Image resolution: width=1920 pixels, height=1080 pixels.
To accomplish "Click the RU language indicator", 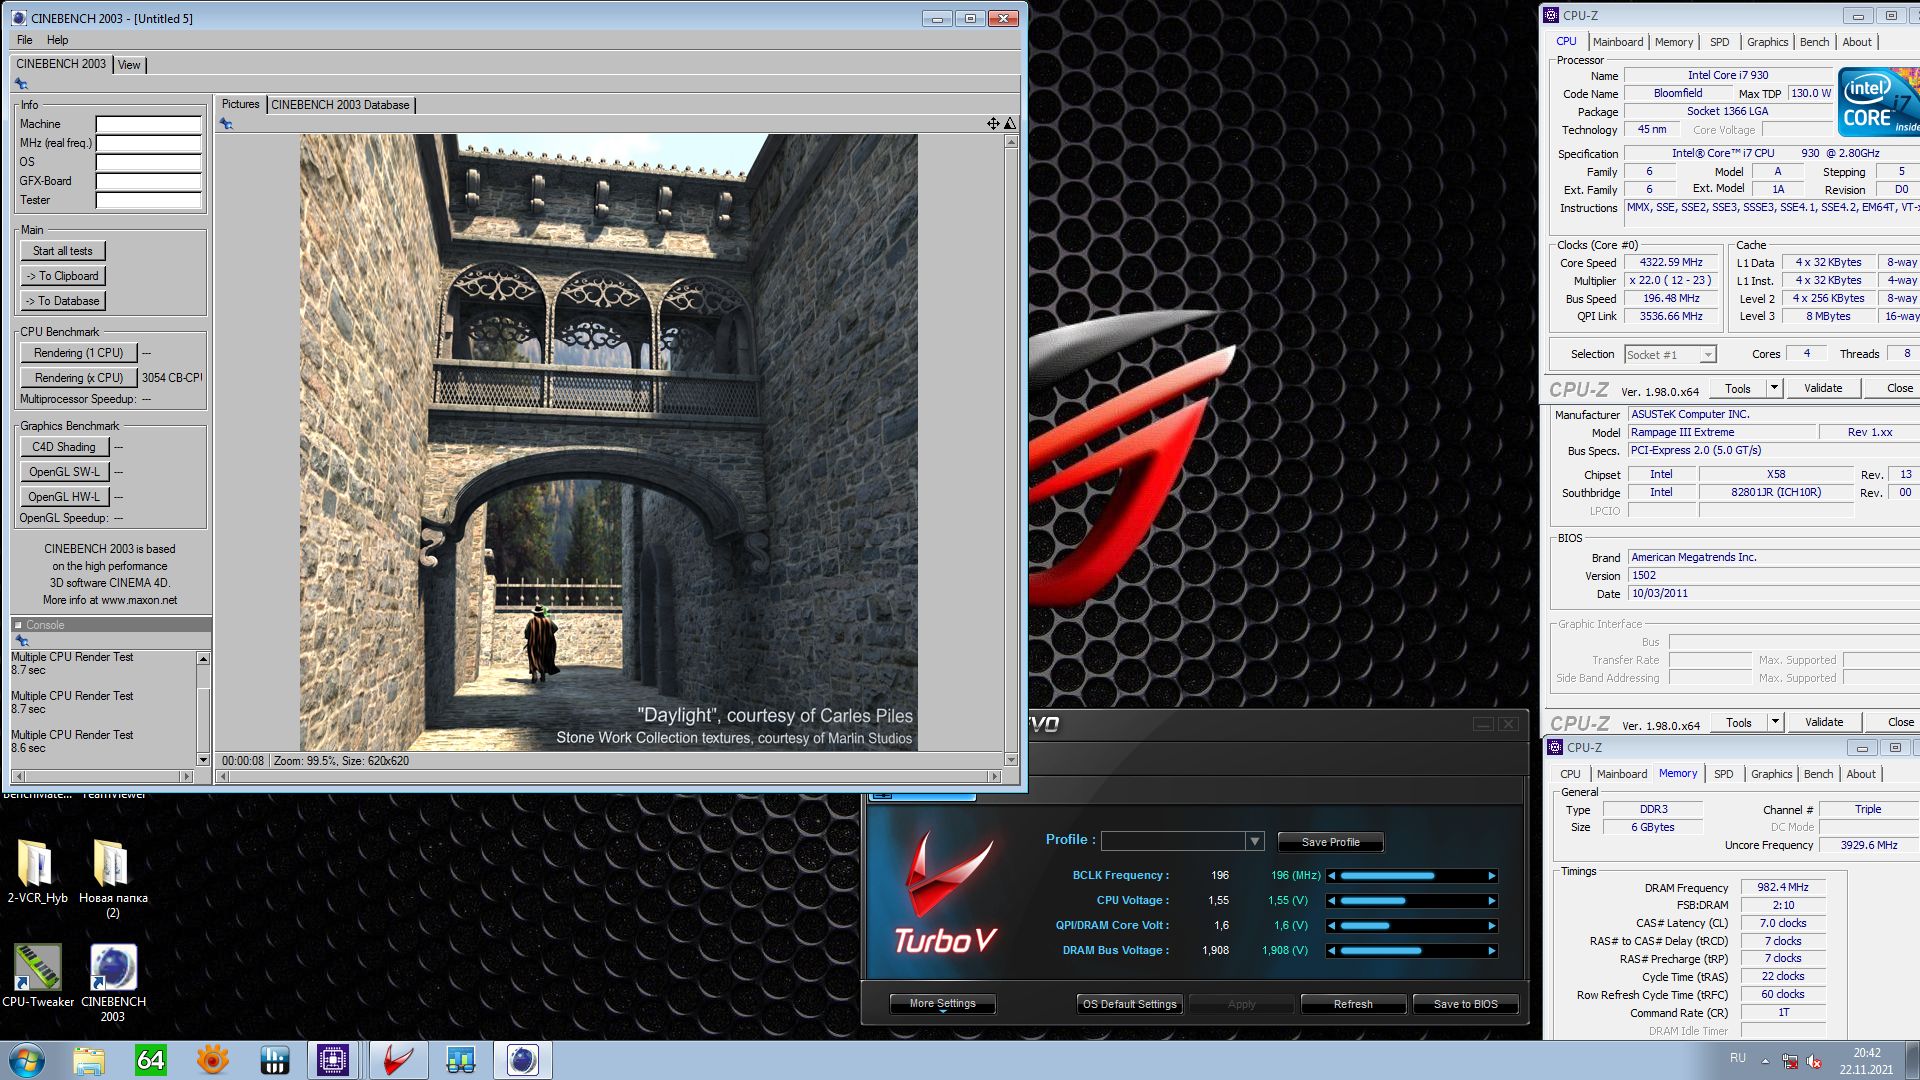I will tap(1738, 1058).
